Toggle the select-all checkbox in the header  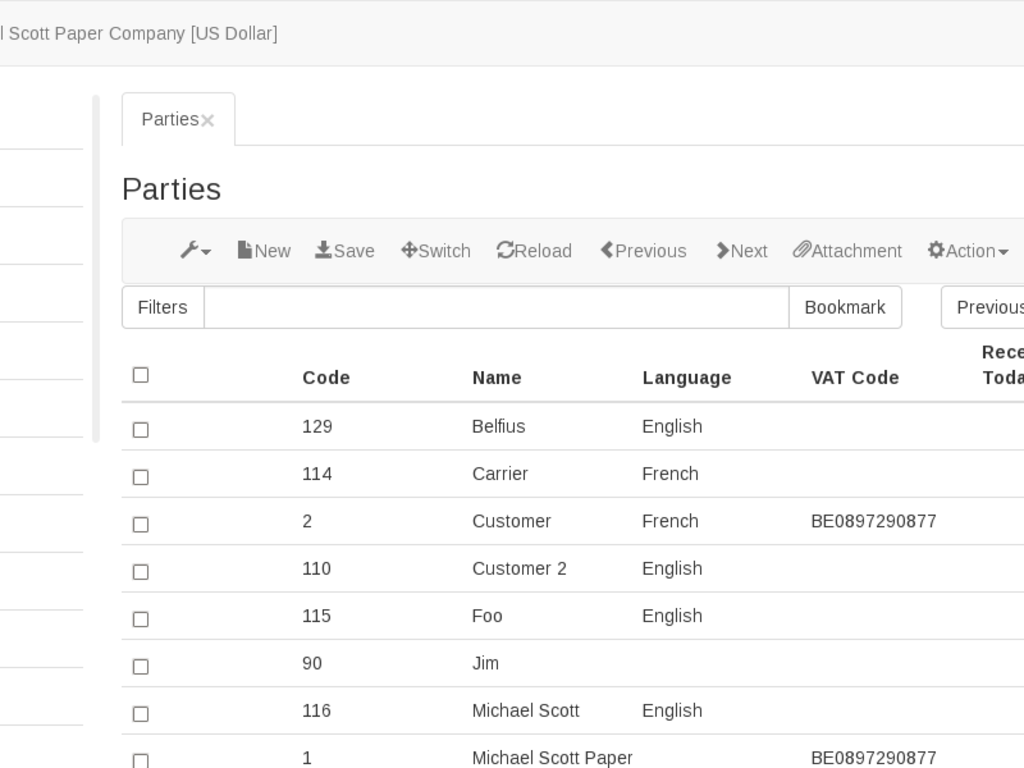[140, 375]
